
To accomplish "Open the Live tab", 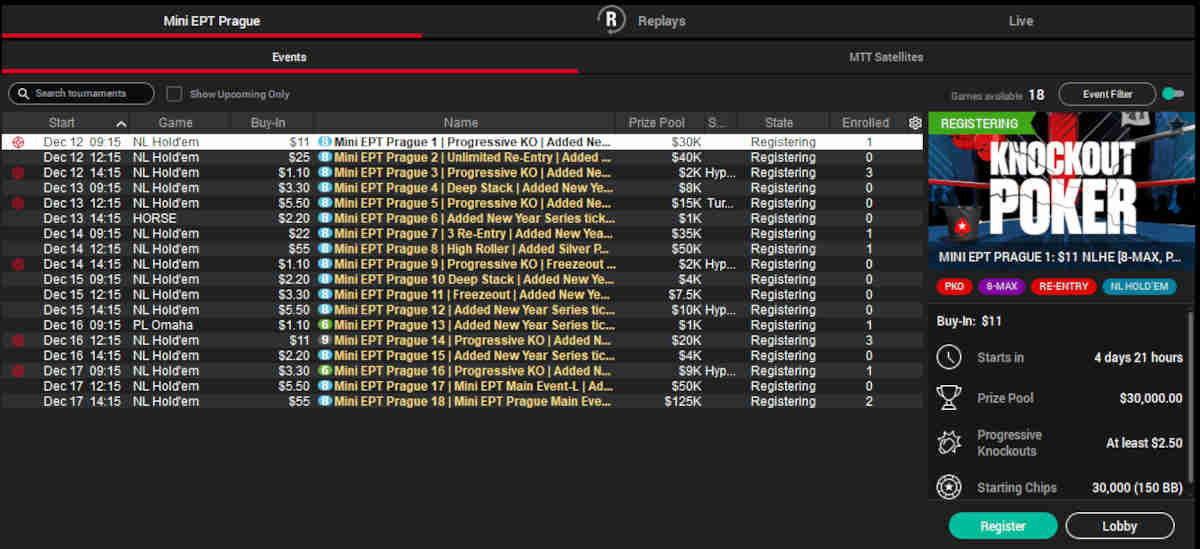I will pos(1020,21).
